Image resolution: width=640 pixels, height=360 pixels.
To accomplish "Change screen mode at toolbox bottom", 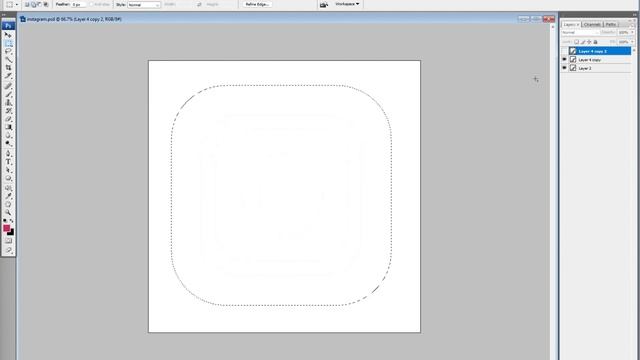I will [8, 250].
